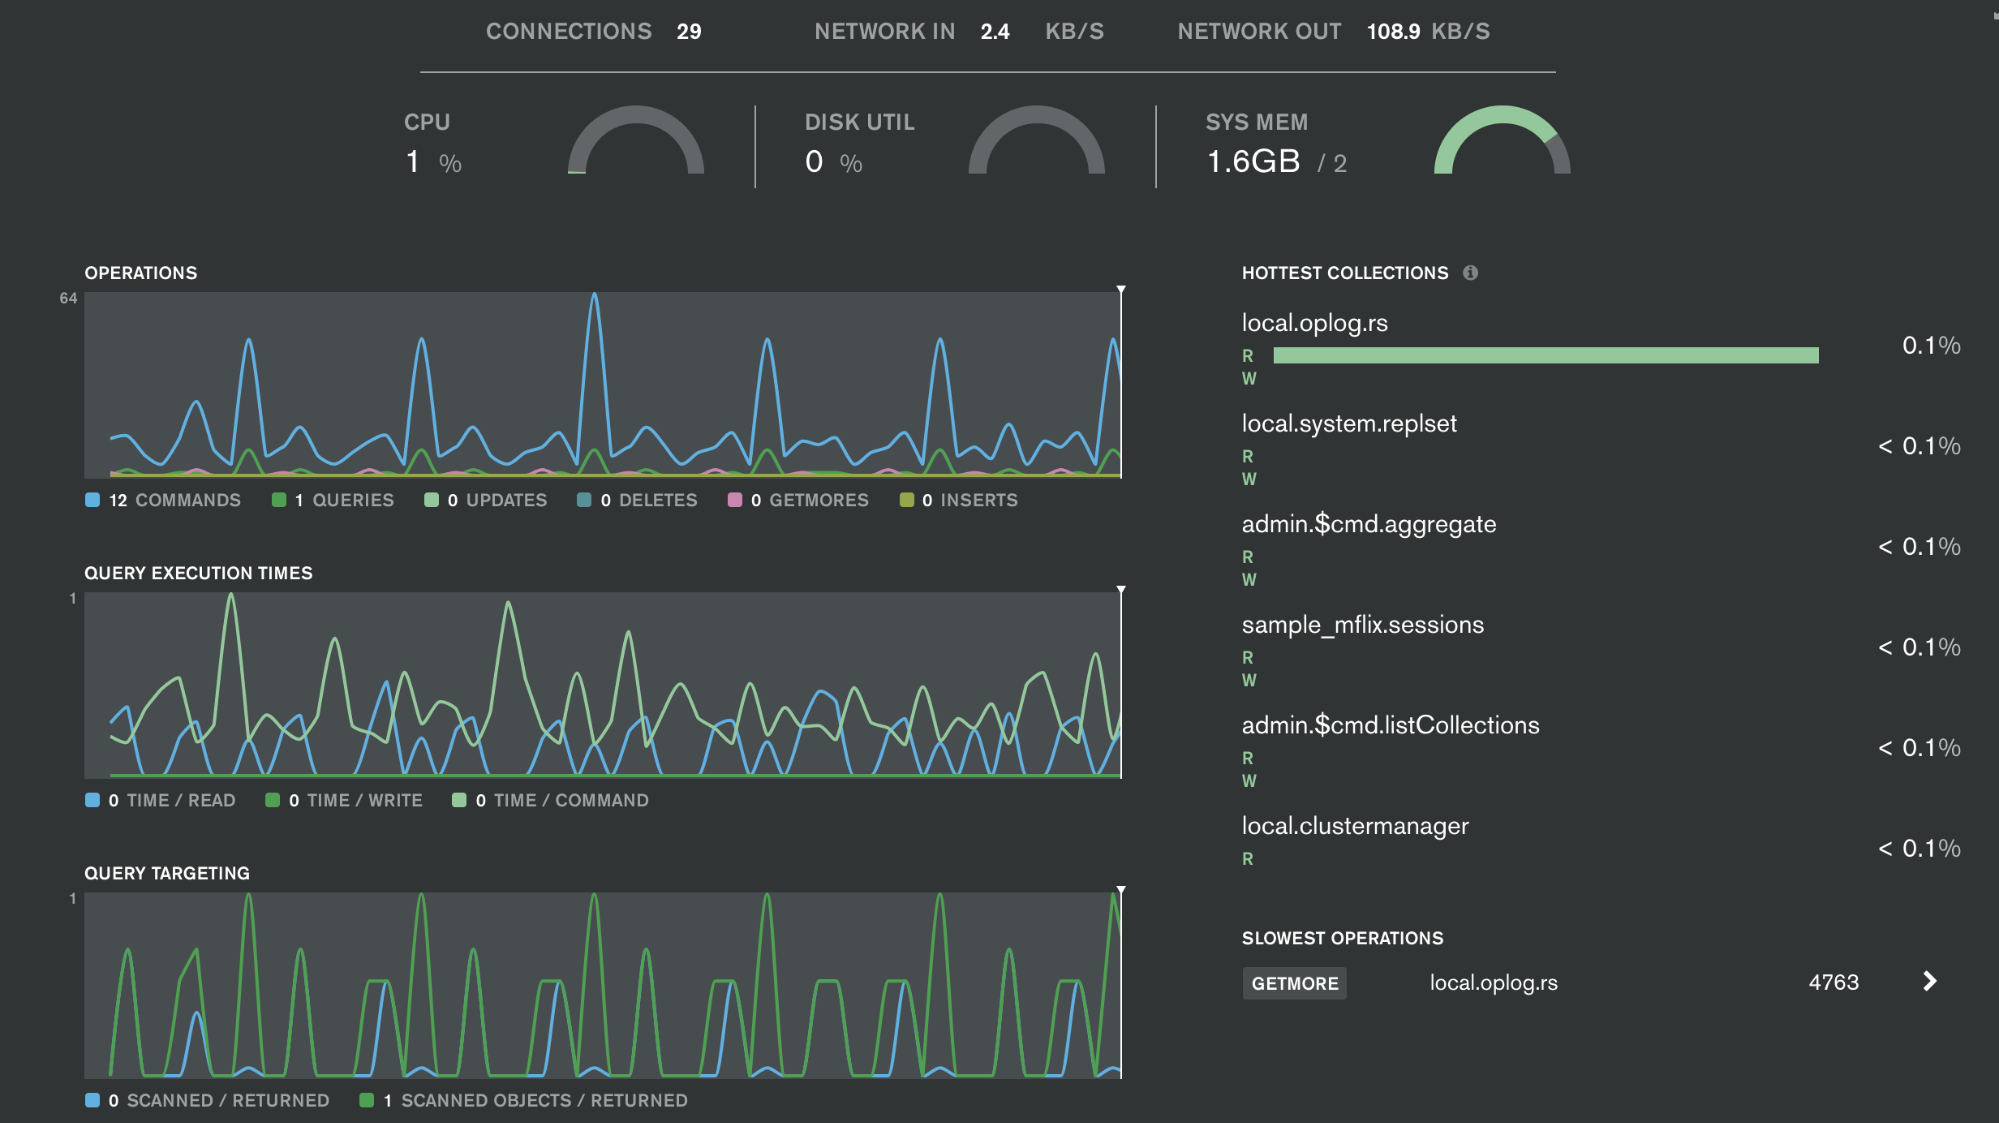Toggle the Commands legend swatch

(93, 500)
